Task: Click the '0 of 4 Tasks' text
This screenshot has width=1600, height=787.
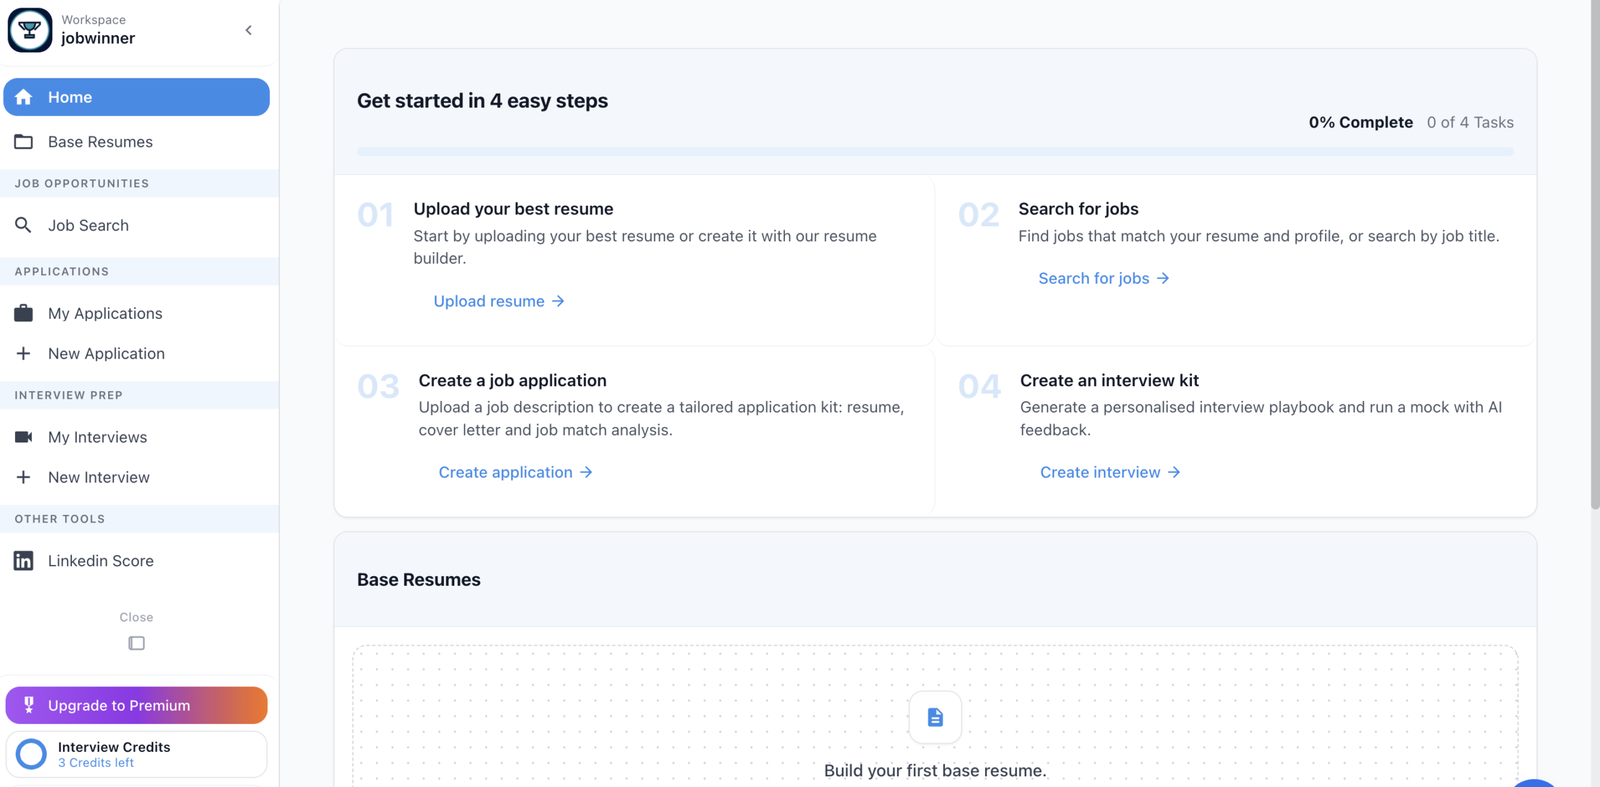Action: (x=1470, y=122)
